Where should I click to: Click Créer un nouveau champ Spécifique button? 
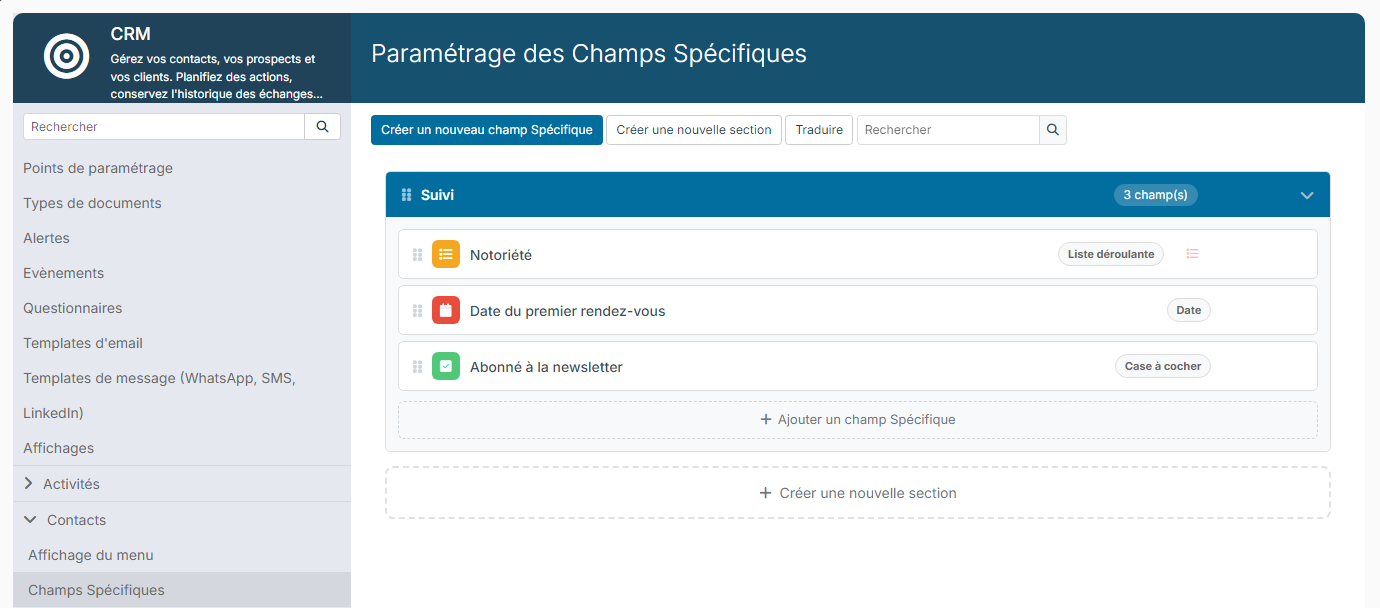tap(487, 130)
